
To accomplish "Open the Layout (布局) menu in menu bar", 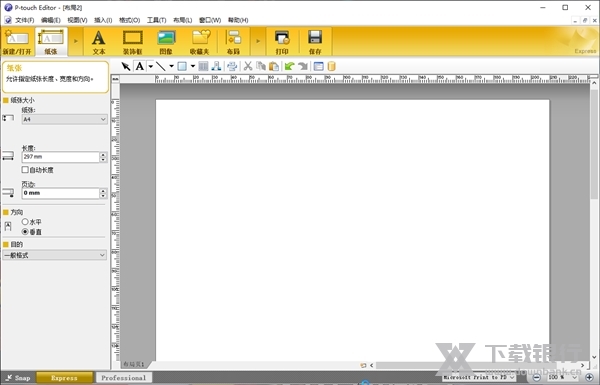I will pos(183,20).
